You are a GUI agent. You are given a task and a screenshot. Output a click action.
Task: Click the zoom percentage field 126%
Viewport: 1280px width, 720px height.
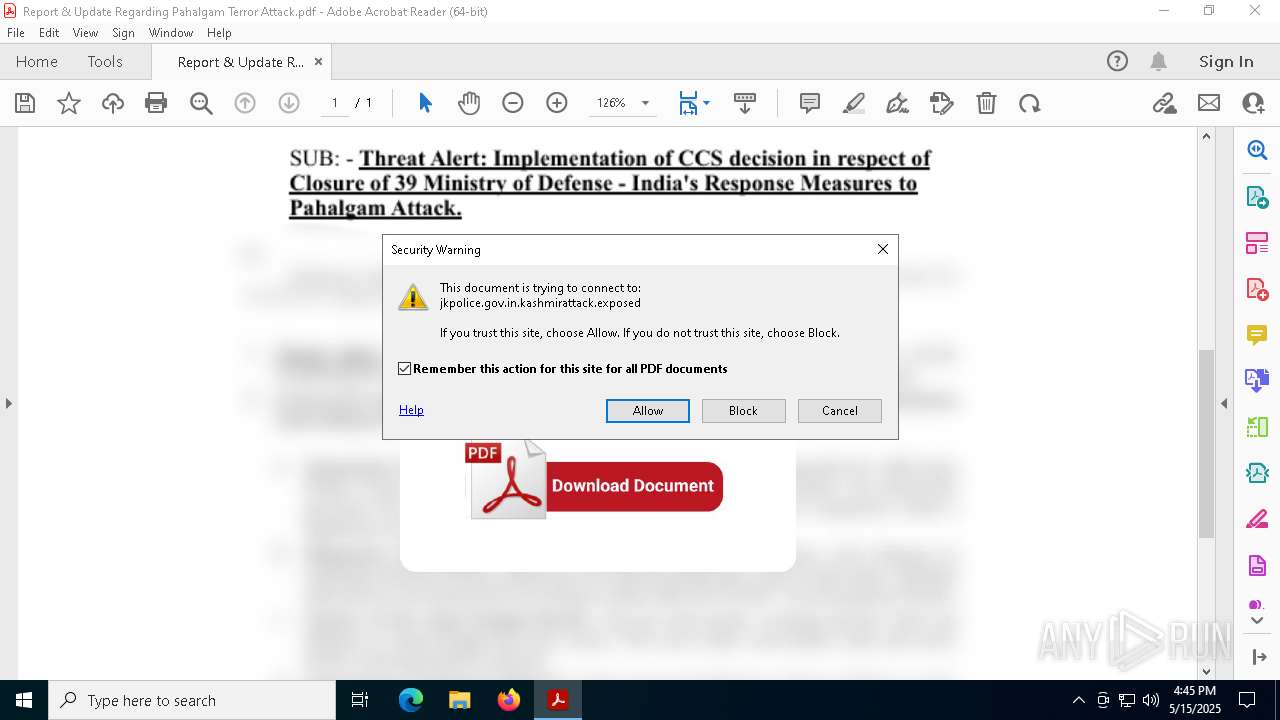[x=611, y=103]
